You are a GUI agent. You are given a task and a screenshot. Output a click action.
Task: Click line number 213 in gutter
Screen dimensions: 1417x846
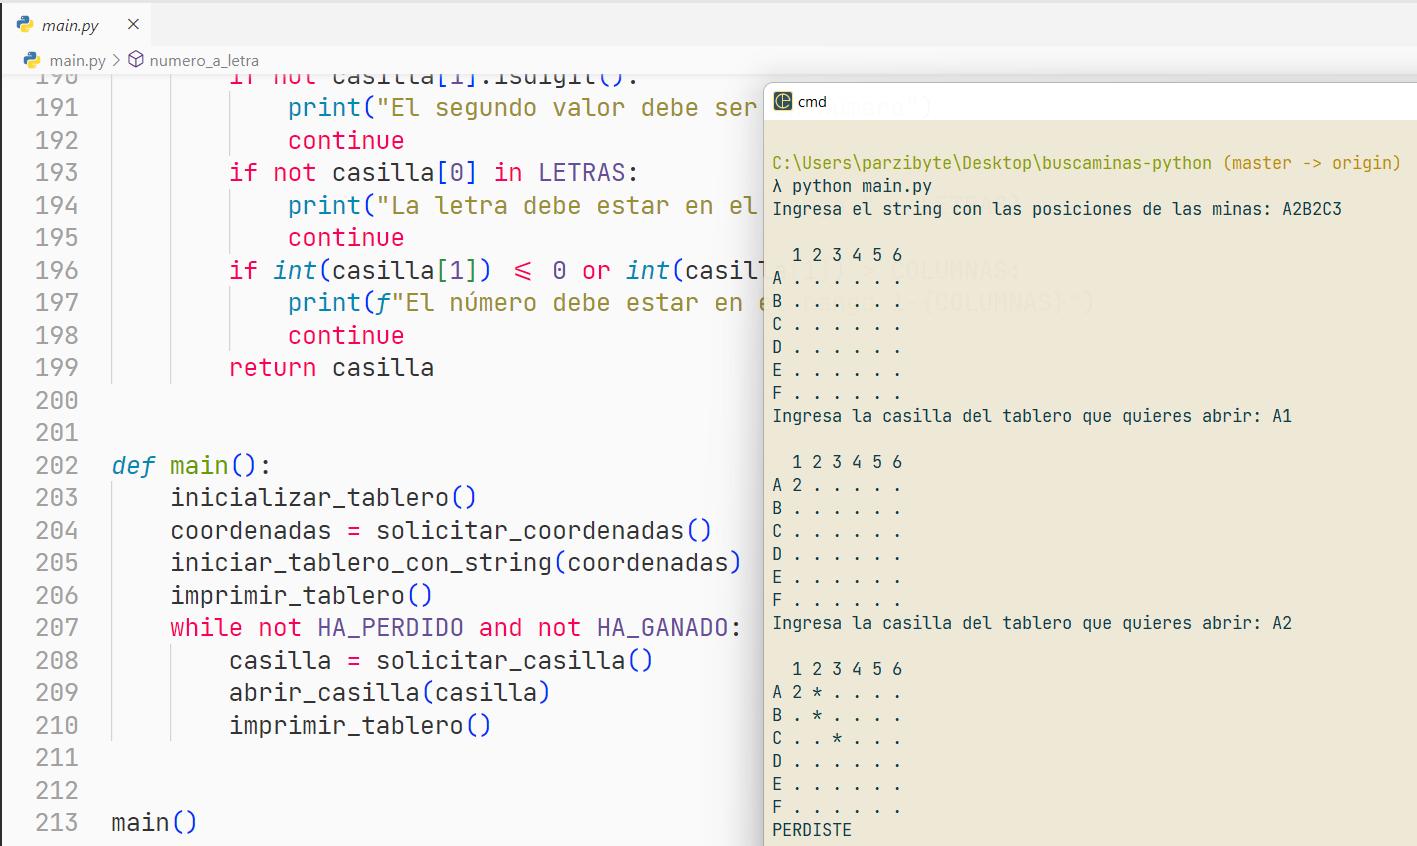[x=56, y=822]
